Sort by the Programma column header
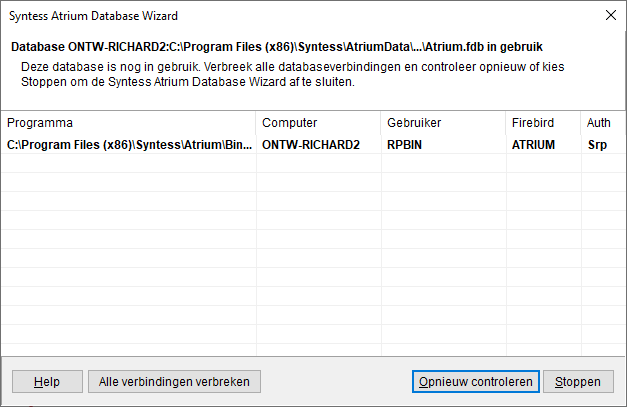 128,123
